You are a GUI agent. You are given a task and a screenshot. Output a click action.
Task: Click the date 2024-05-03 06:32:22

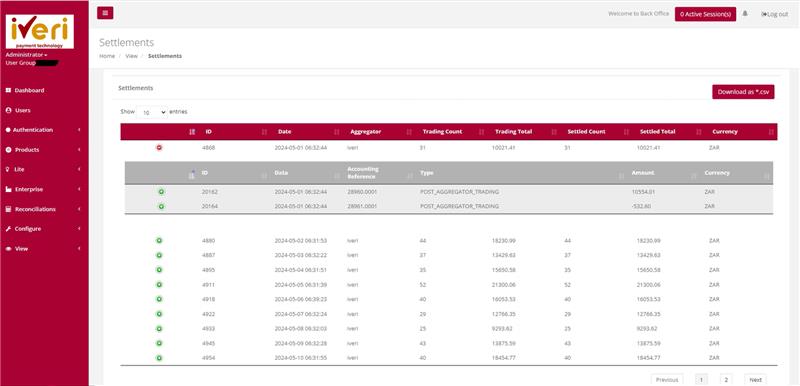[301, 255]
